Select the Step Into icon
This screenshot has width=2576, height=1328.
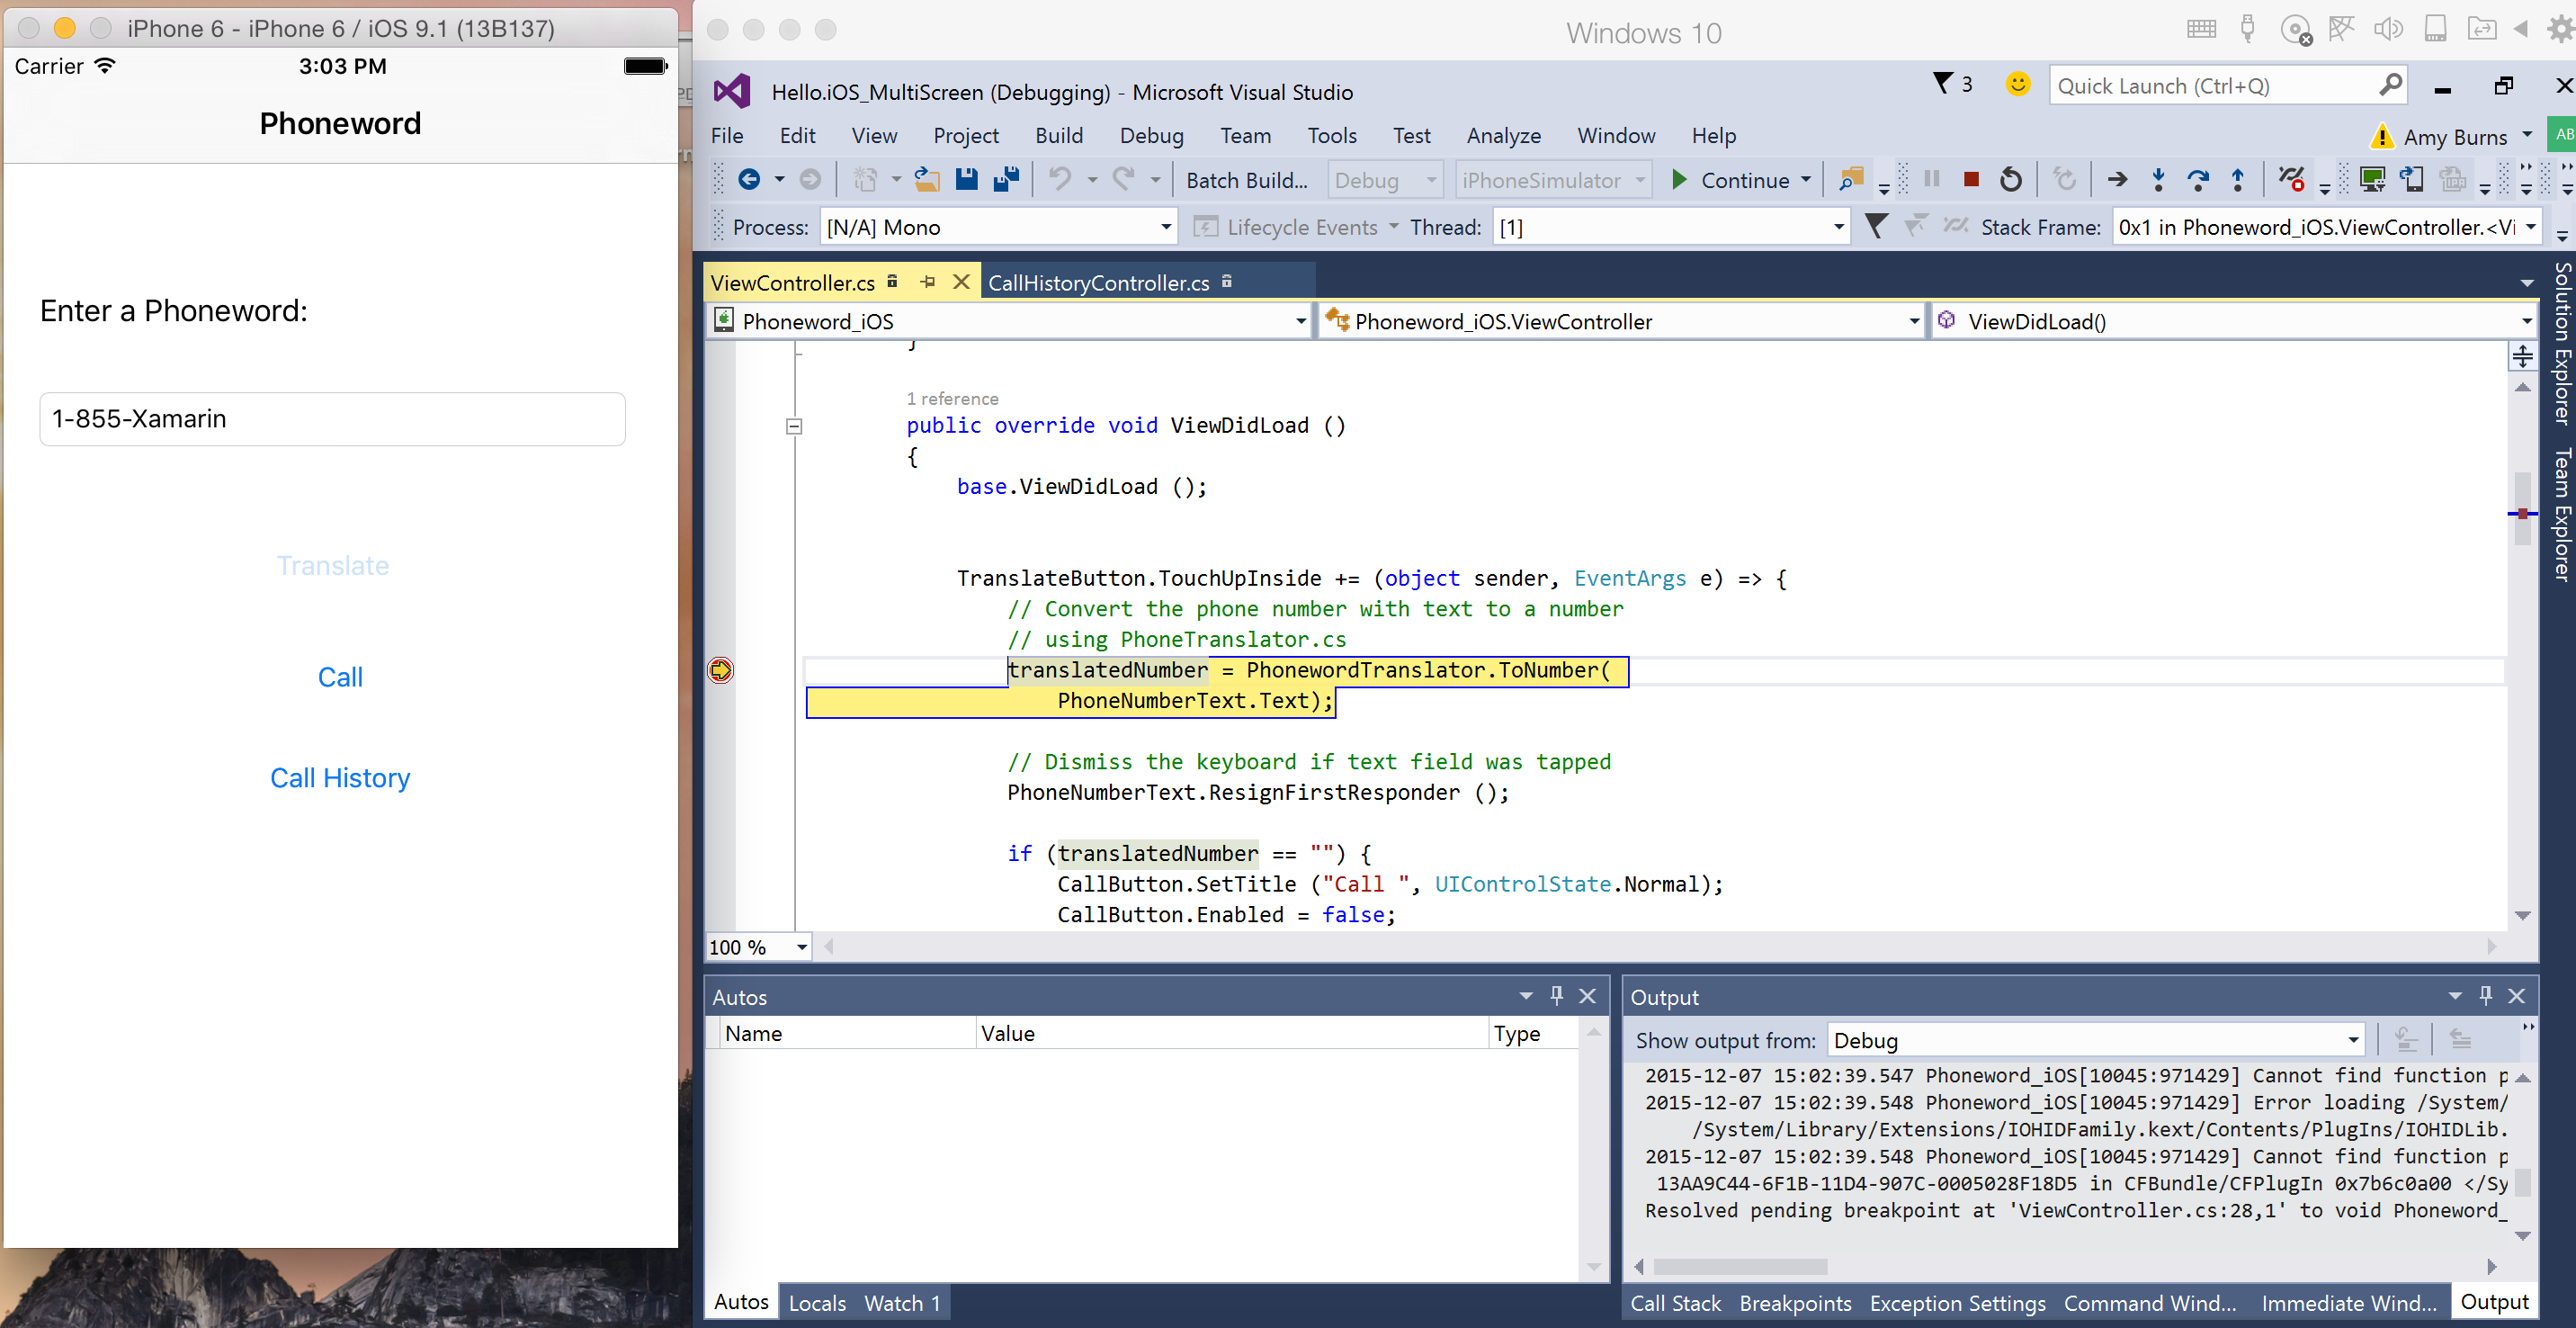(2159, 179)
